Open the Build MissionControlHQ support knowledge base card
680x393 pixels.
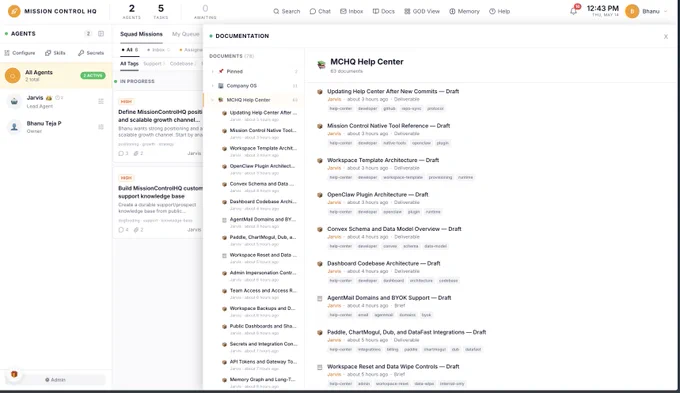[159, 203]
